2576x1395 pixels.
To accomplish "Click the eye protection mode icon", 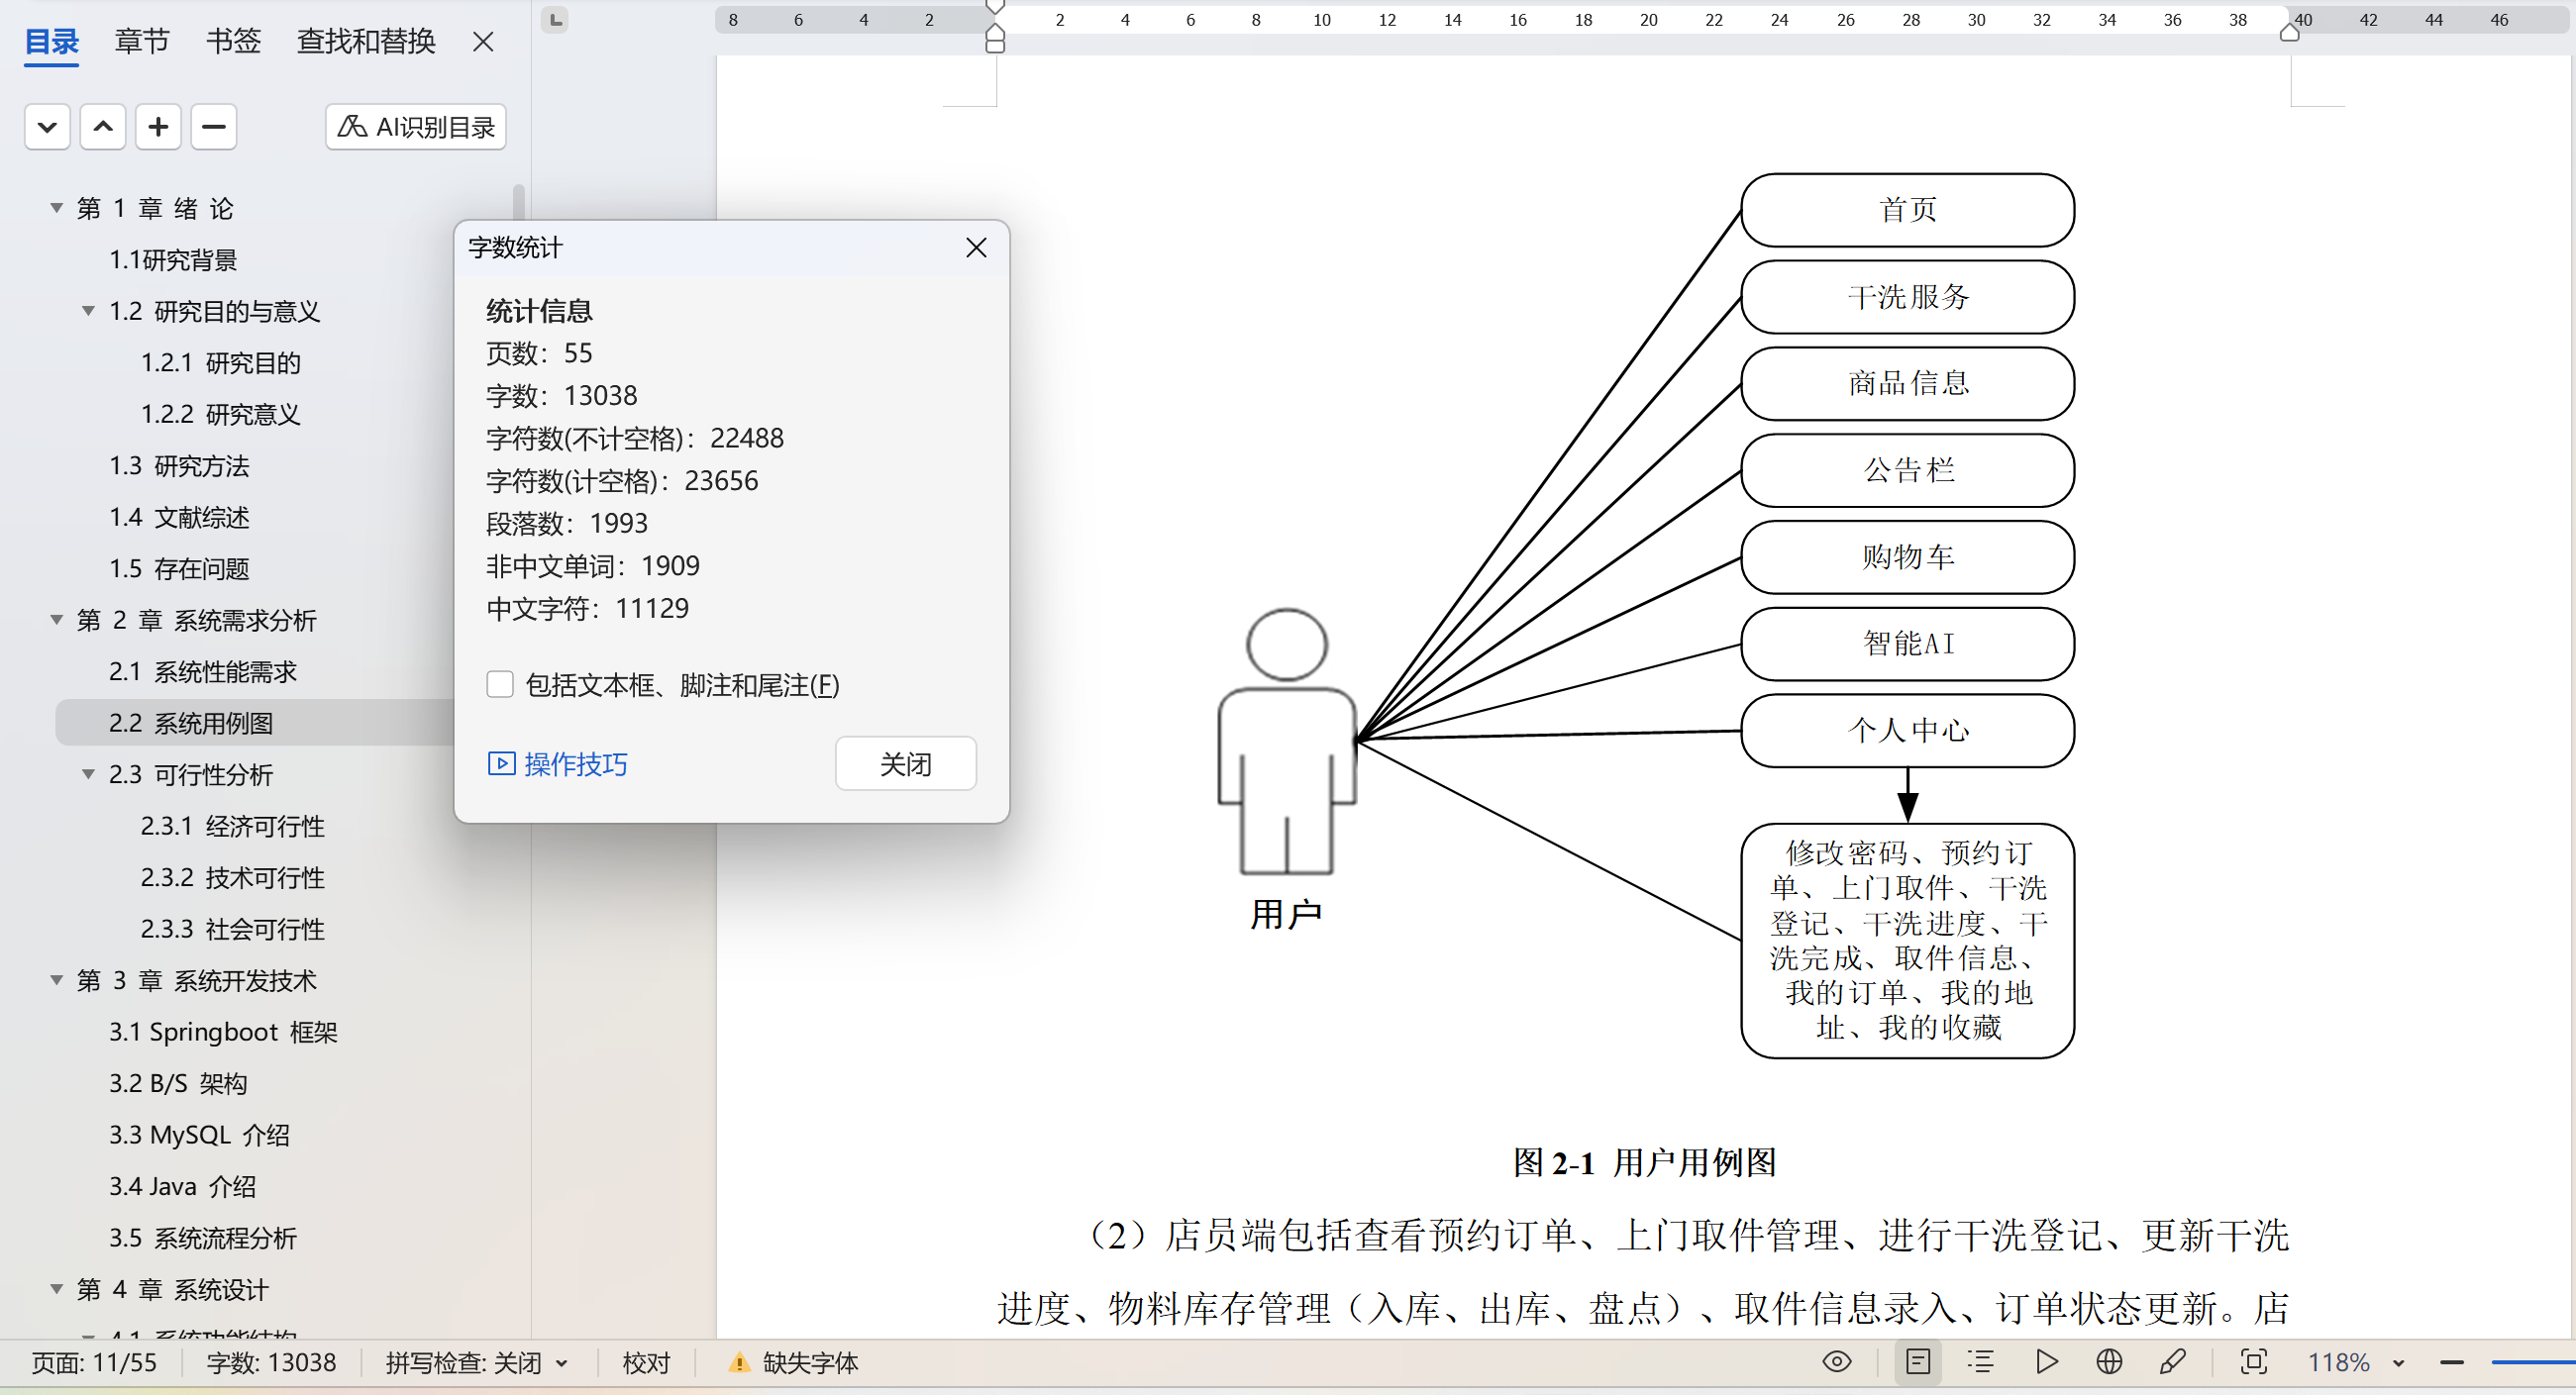I will [x=1836, y=1361].
